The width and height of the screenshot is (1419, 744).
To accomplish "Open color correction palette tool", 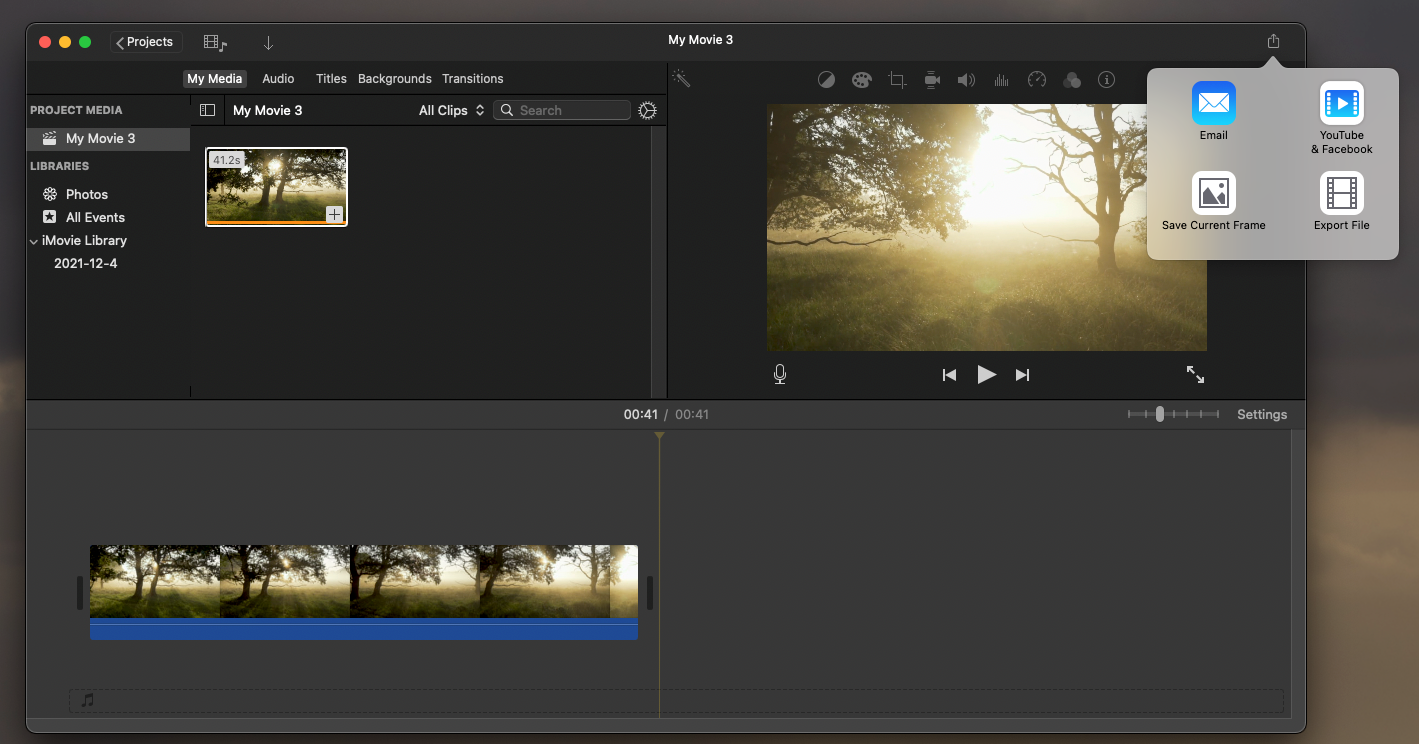I will tap(861, 80).
